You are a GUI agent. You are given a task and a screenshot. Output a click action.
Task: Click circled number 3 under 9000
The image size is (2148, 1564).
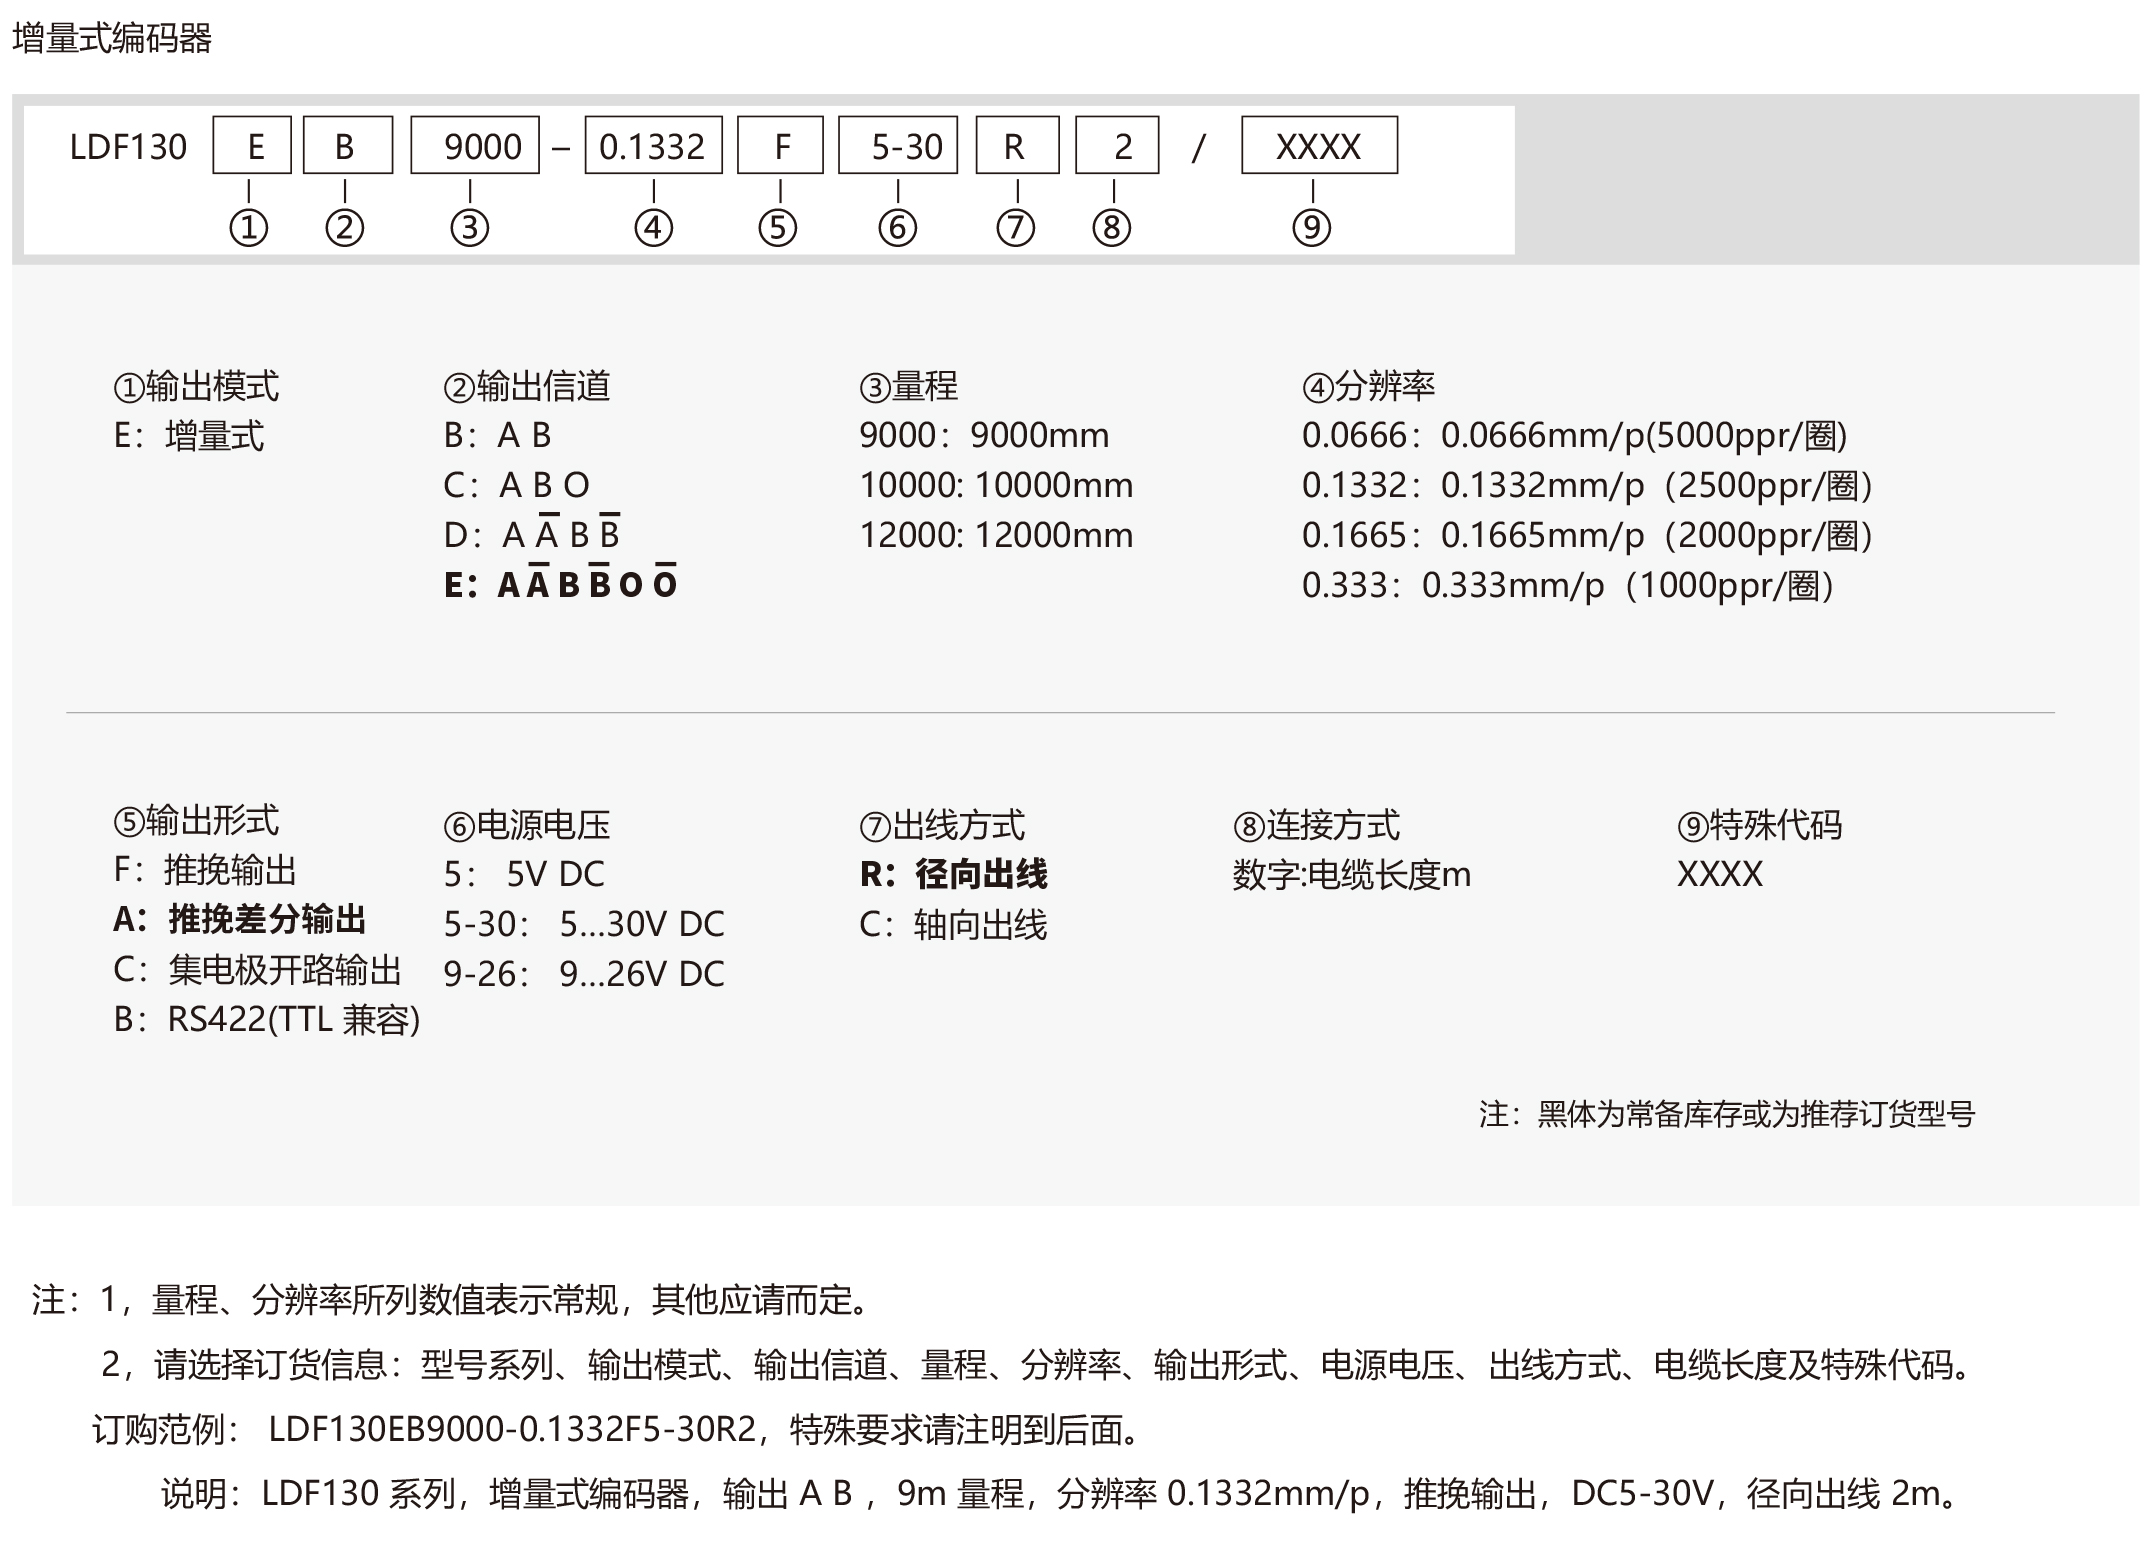point(470,228)
